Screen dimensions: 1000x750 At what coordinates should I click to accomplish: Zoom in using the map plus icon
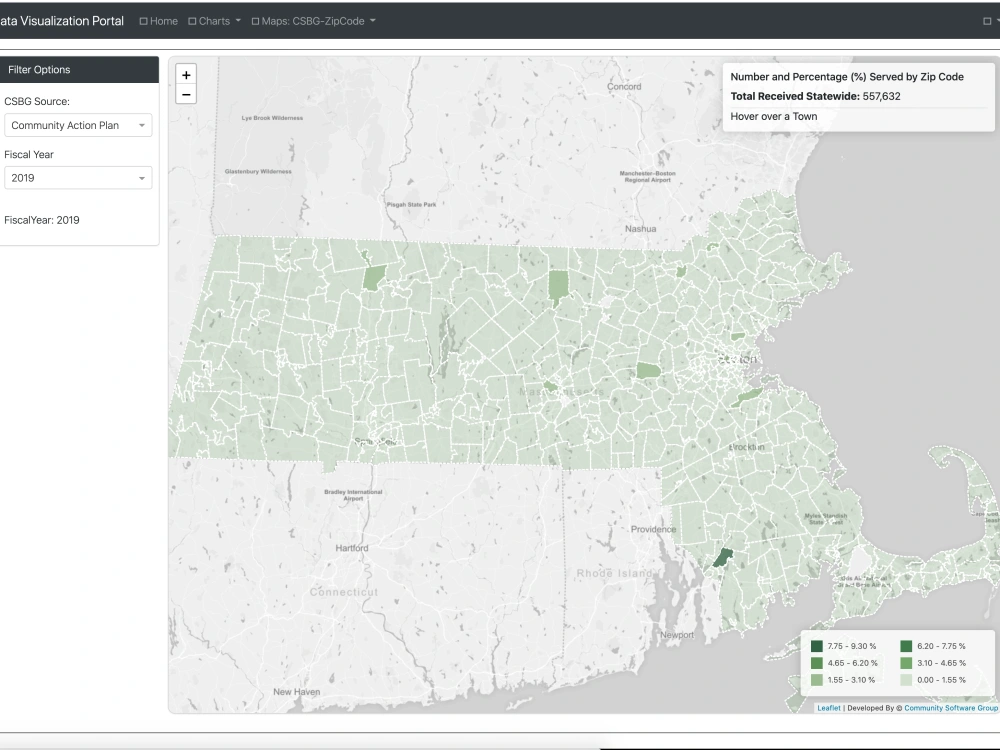186,74
